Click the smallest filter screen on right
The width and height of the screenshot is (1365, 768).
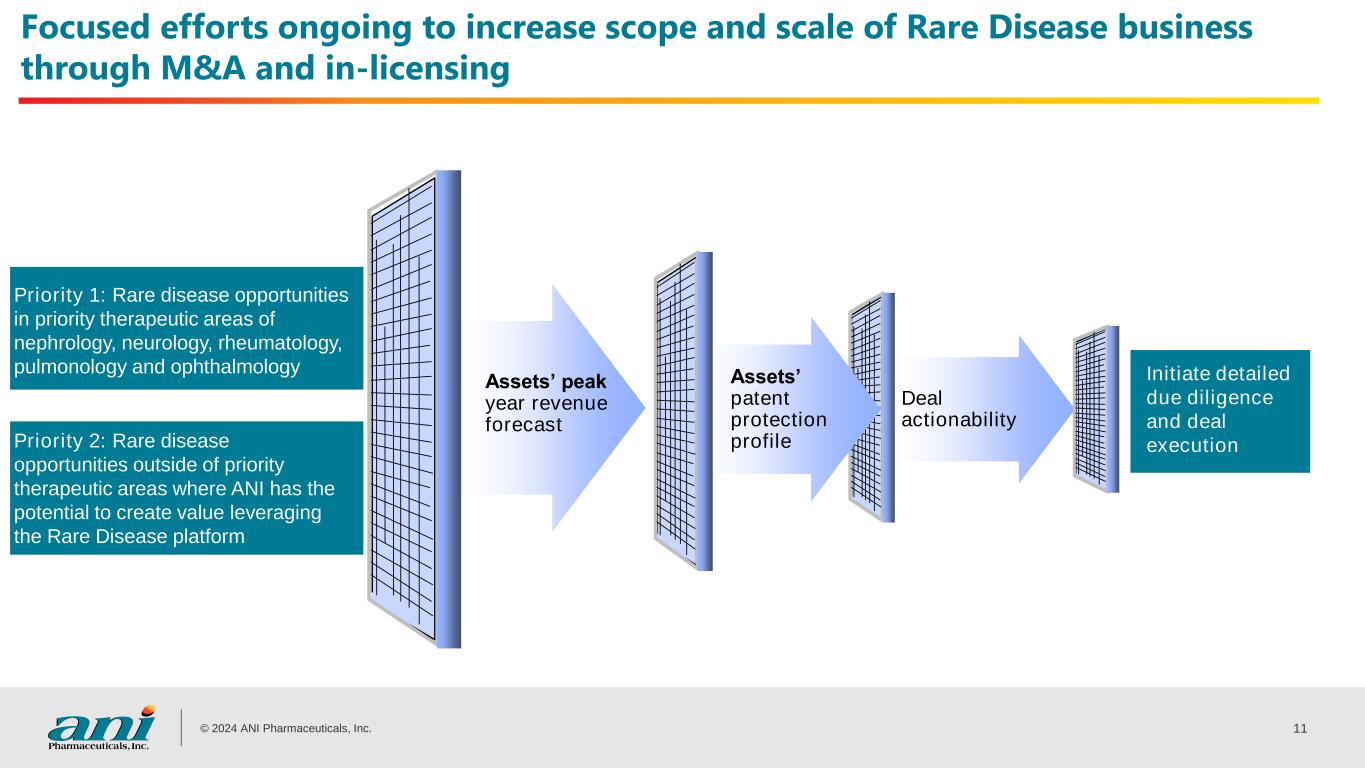coord(1095,409)
